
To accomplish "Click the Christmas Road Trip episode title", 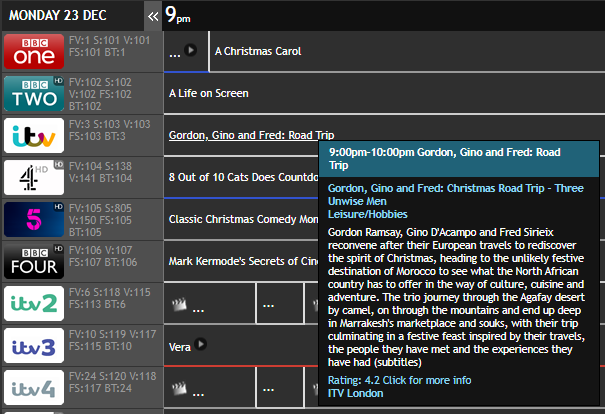I will 456,195.
